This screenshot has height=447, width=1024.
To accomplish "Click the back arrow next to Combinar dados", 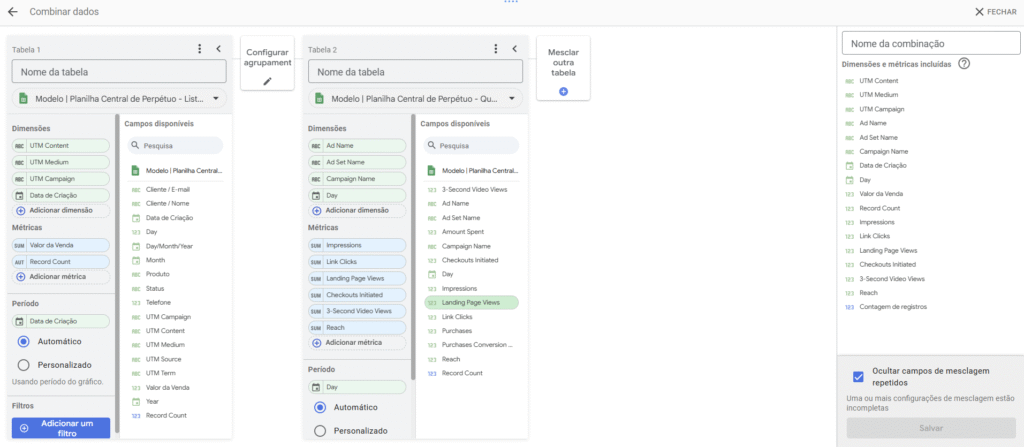I will tap(13, 11).
